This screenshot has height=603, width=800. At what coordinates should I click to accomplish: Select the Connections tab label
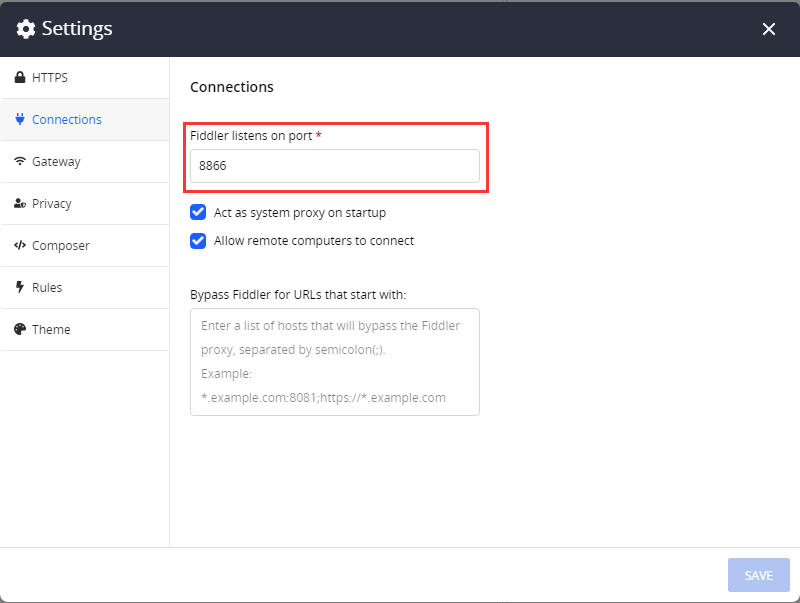[x=67, y=119]
